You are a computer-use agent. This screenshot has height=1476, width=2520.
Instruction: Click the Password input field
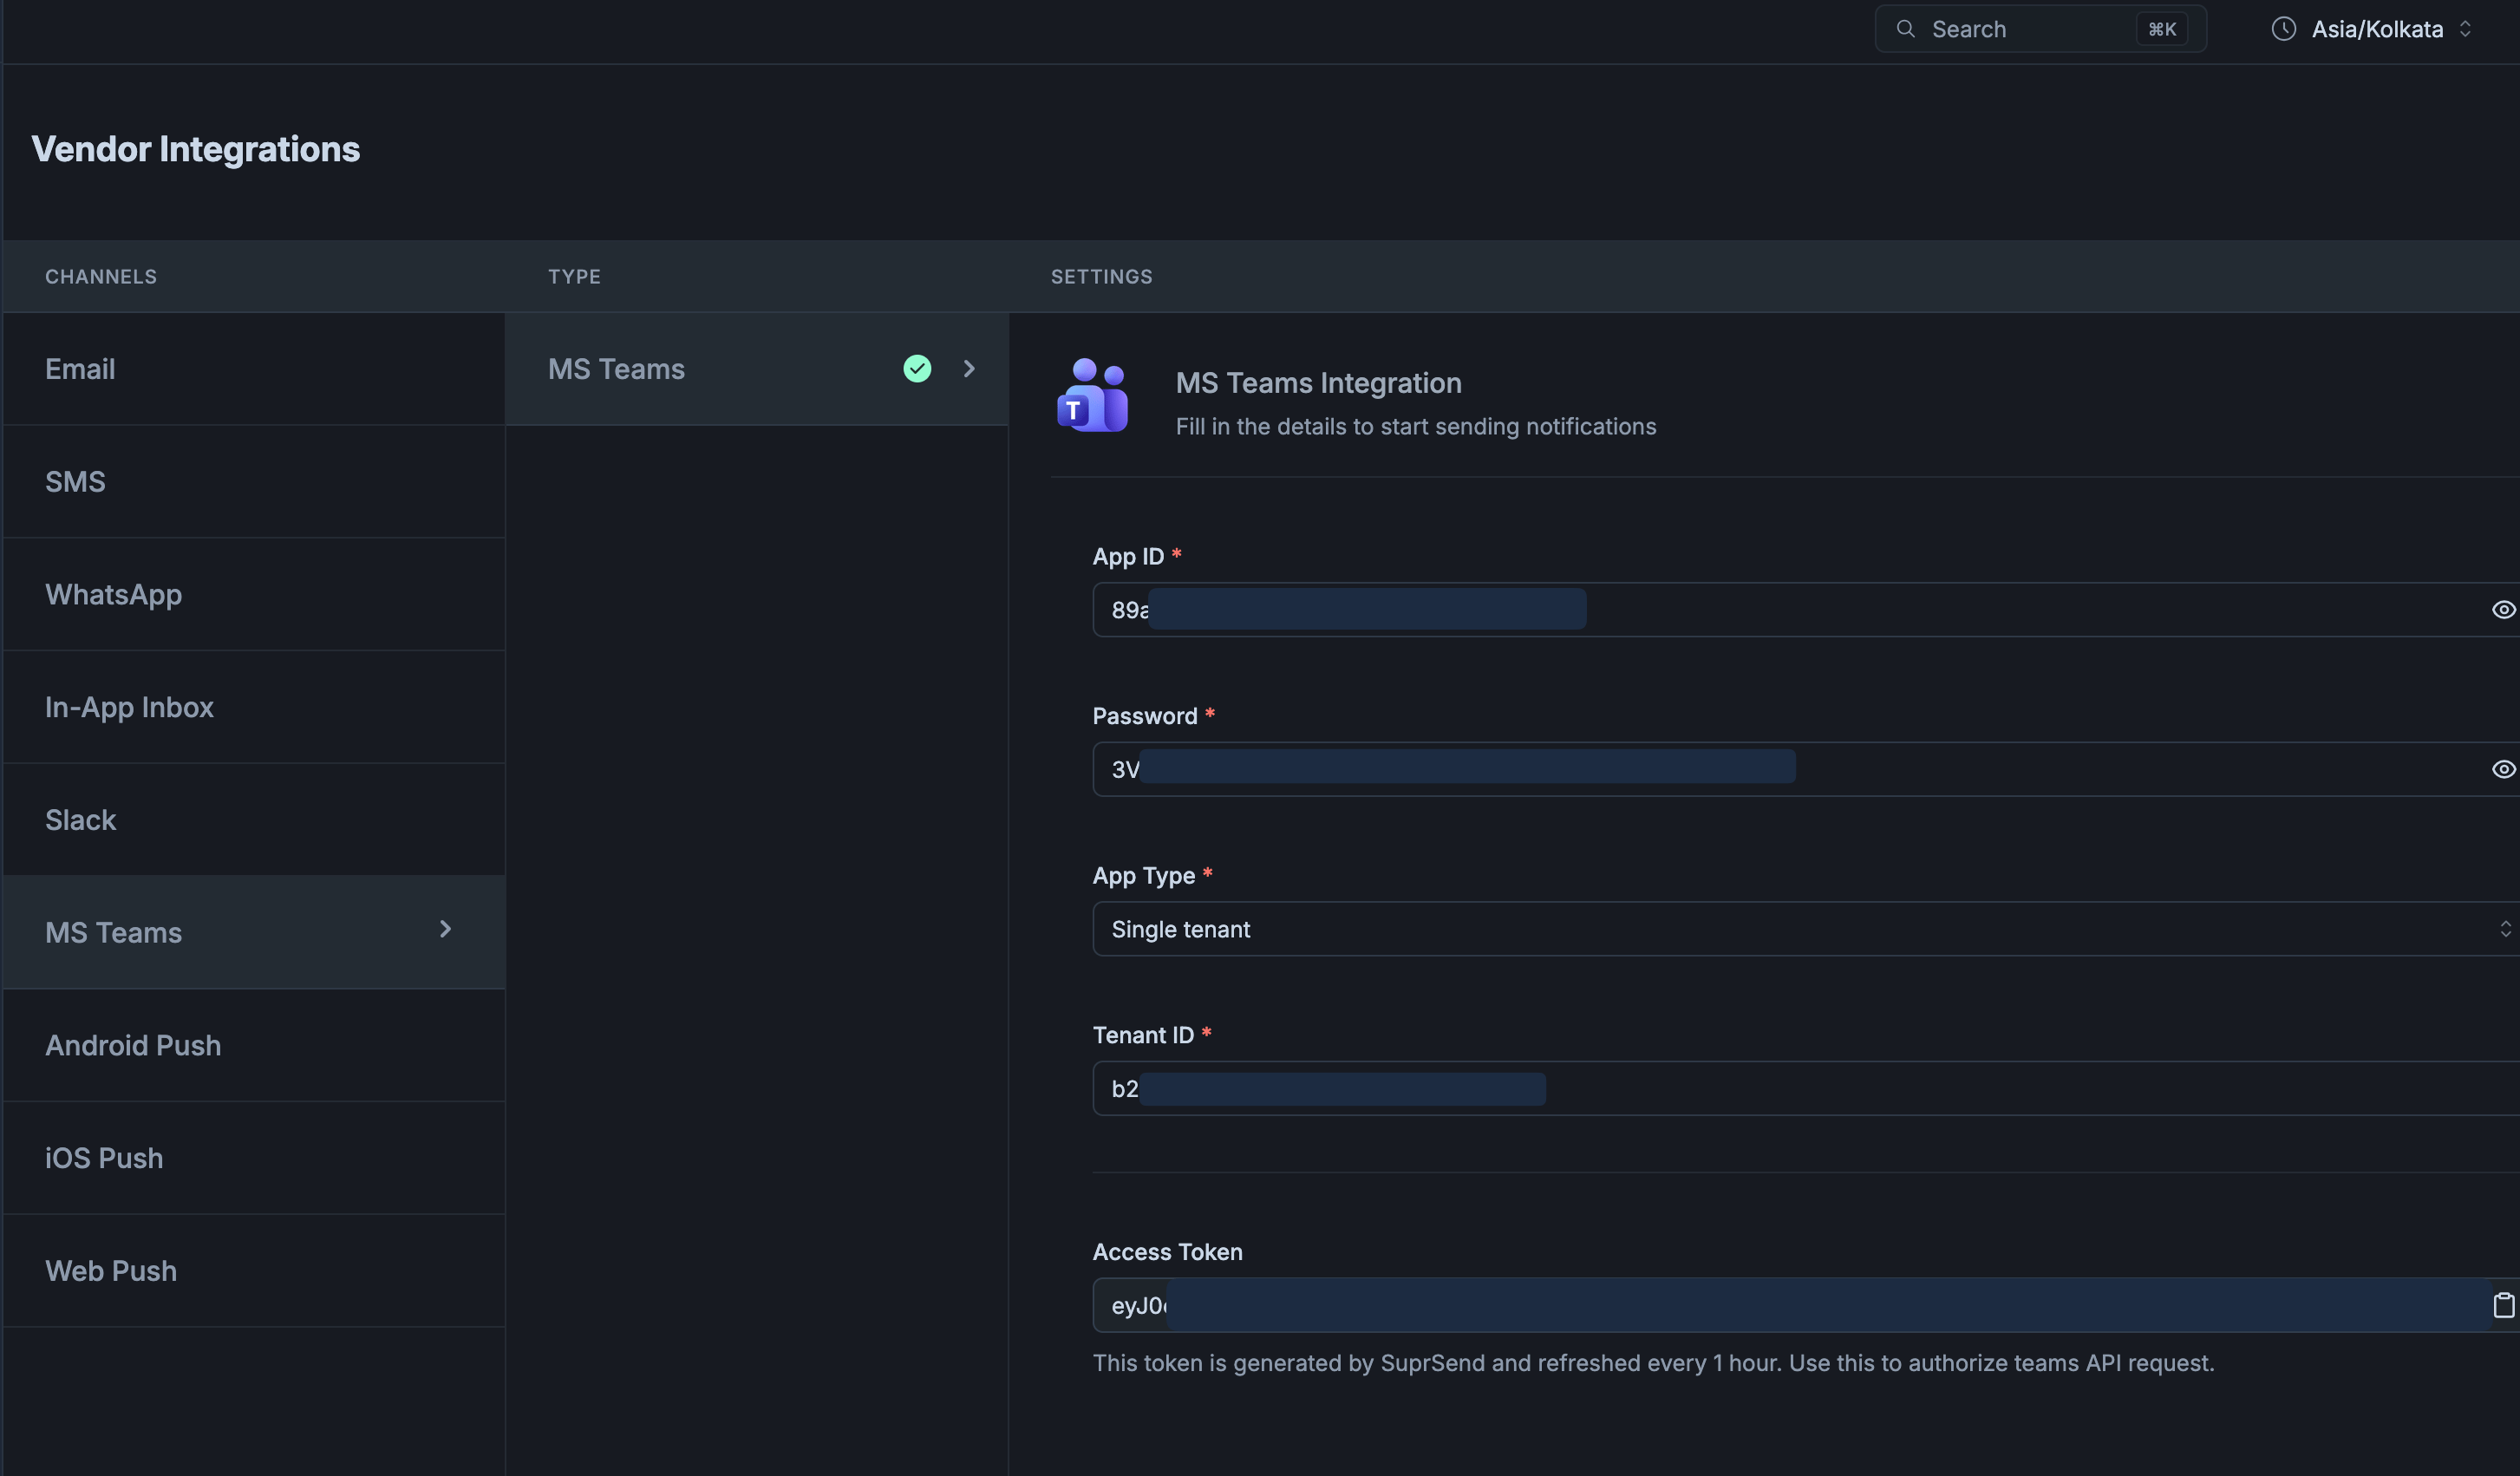[1805, 769]
